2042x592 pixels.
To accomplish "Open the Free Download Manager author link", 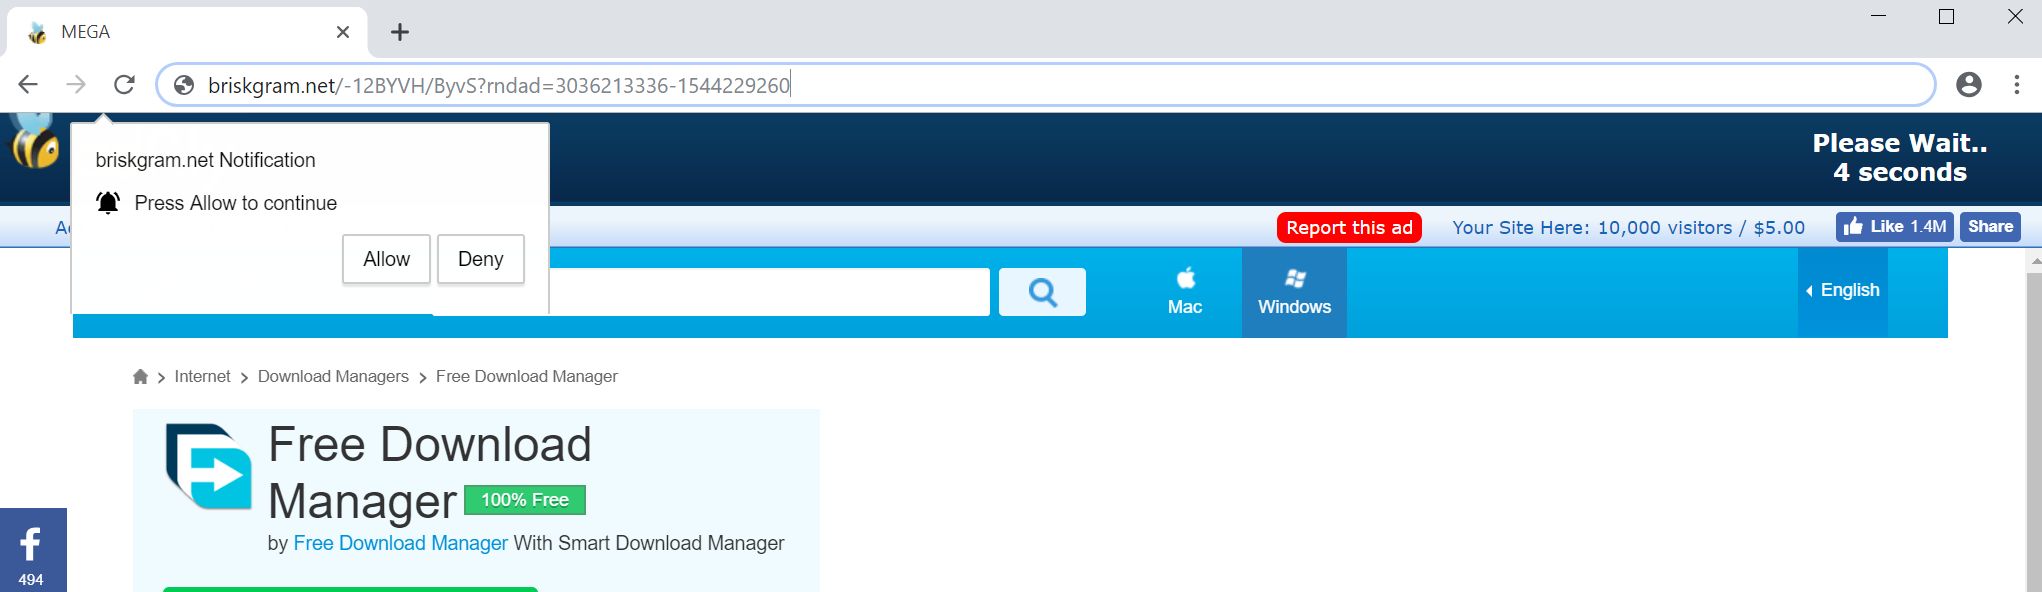I will point(400,543).
